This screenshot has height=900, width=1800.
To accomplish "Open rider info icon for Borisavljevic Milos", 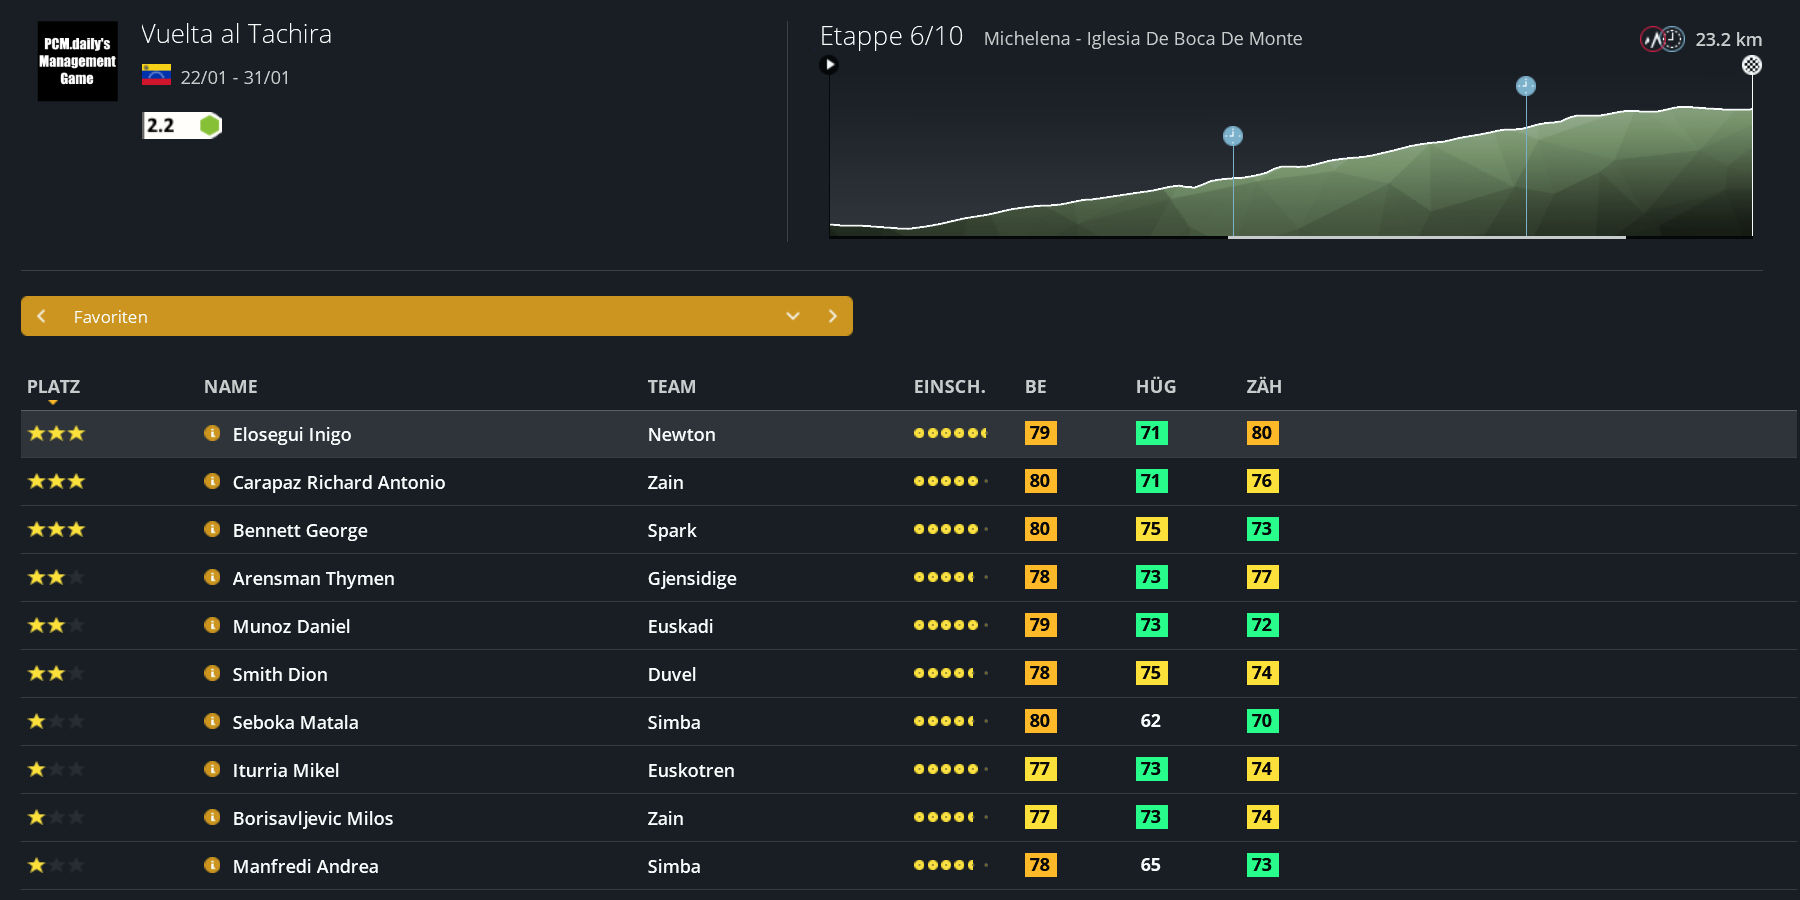I will pyautogui.click(x=212, y=817).
